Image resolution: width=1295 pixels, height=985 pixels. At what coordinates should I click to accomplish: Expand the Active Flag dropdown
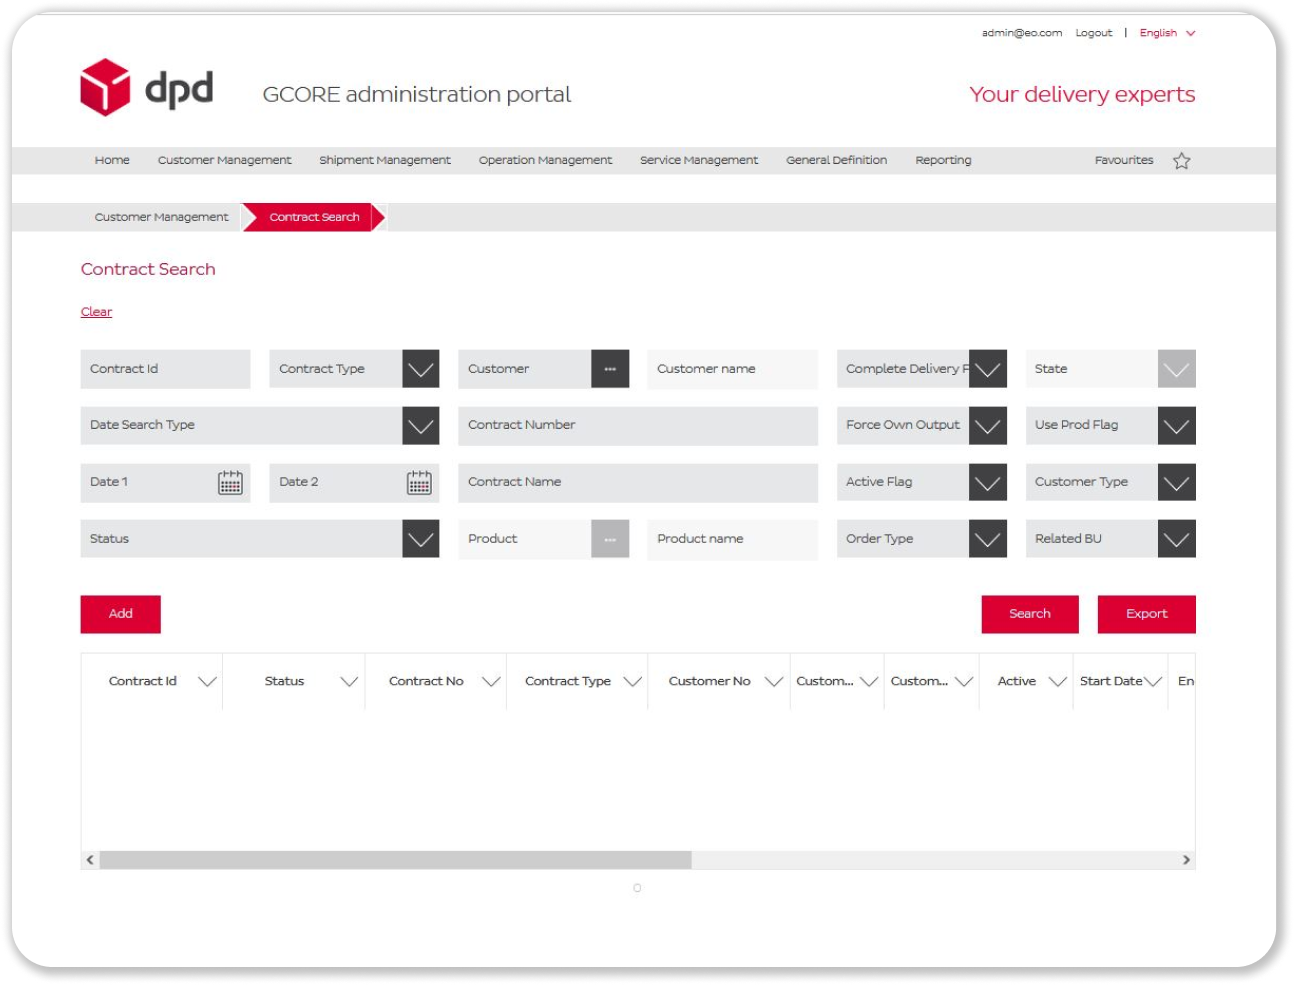[988, 483]
